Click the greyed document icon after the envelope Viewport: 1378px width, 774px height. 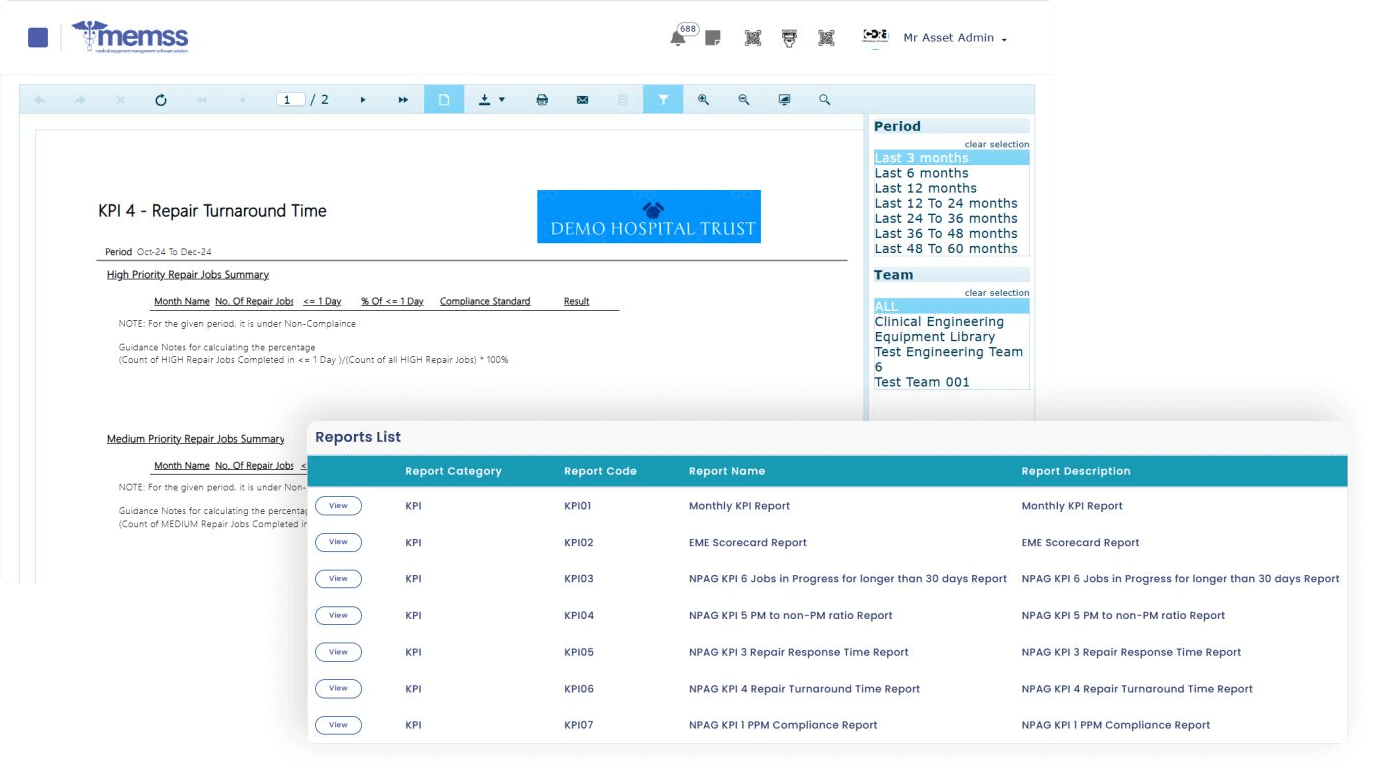click(x=622, y=100)
